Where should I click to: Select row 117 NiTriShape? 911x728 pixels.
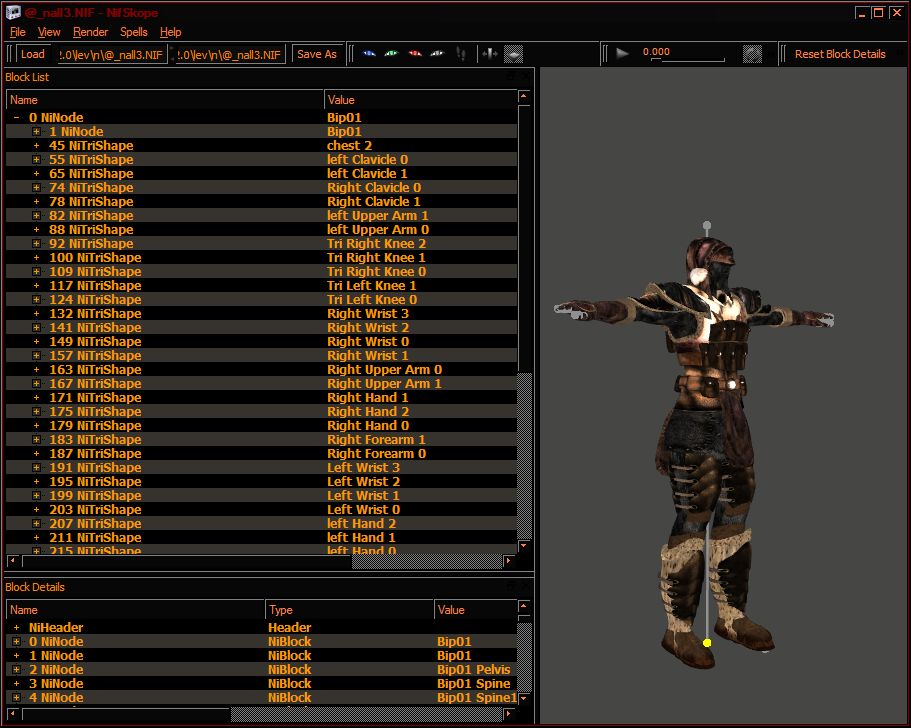click(x=261, y=285)
